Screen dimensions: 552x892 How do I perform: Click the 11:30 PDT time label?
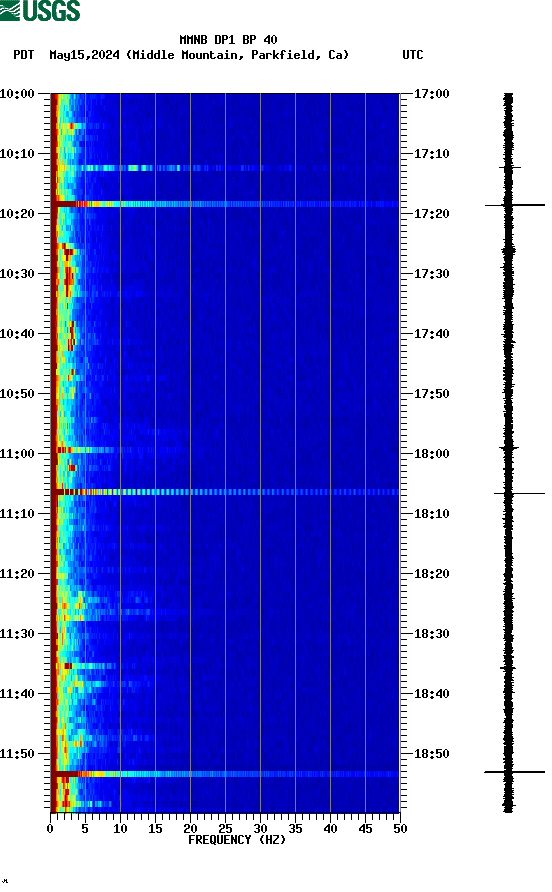pos(17,634)
